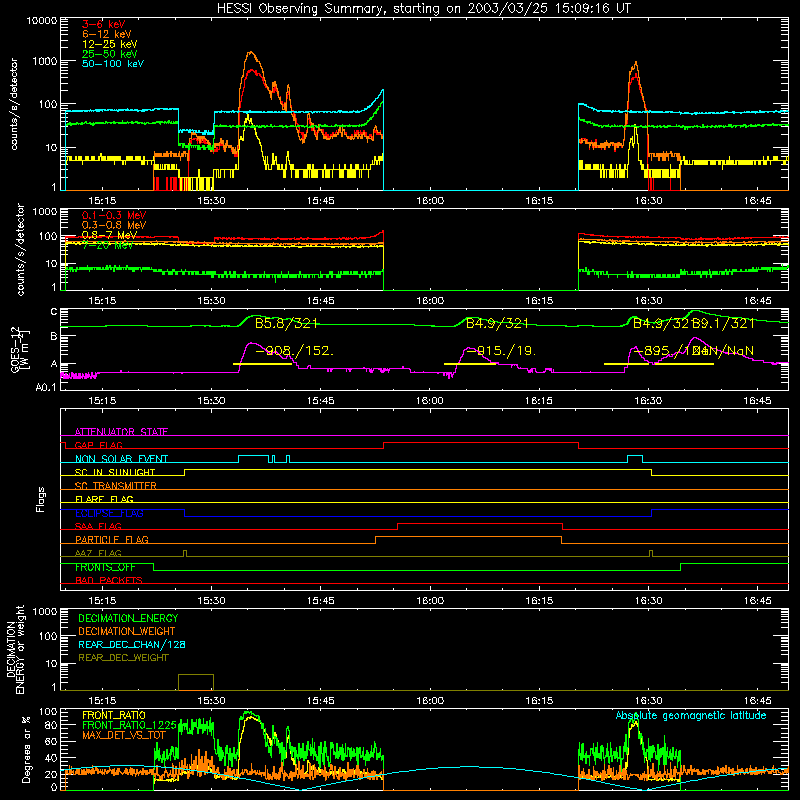Click the SAA FLAG label

point(98,526)
